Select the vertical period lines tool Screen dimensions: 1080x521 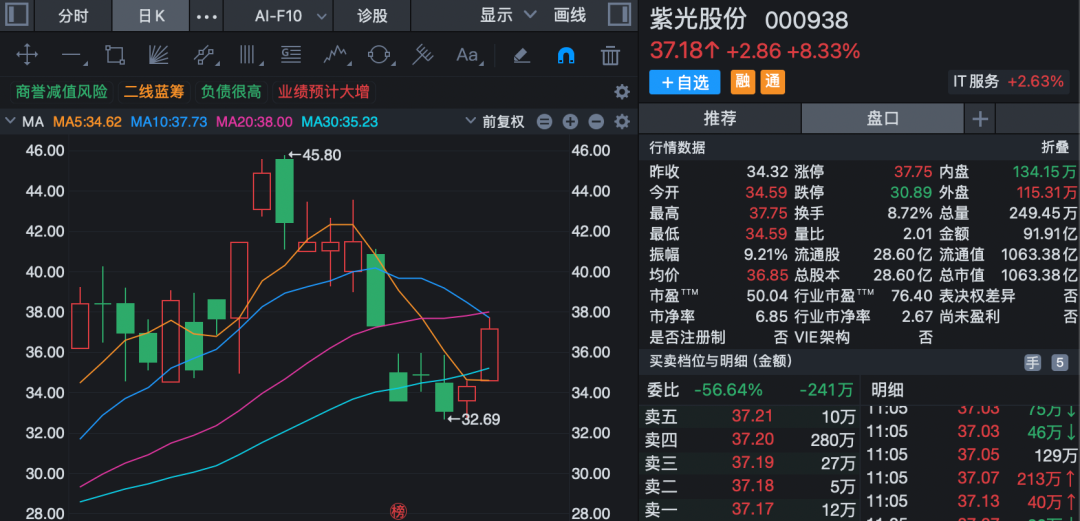(x=247, y=54)
